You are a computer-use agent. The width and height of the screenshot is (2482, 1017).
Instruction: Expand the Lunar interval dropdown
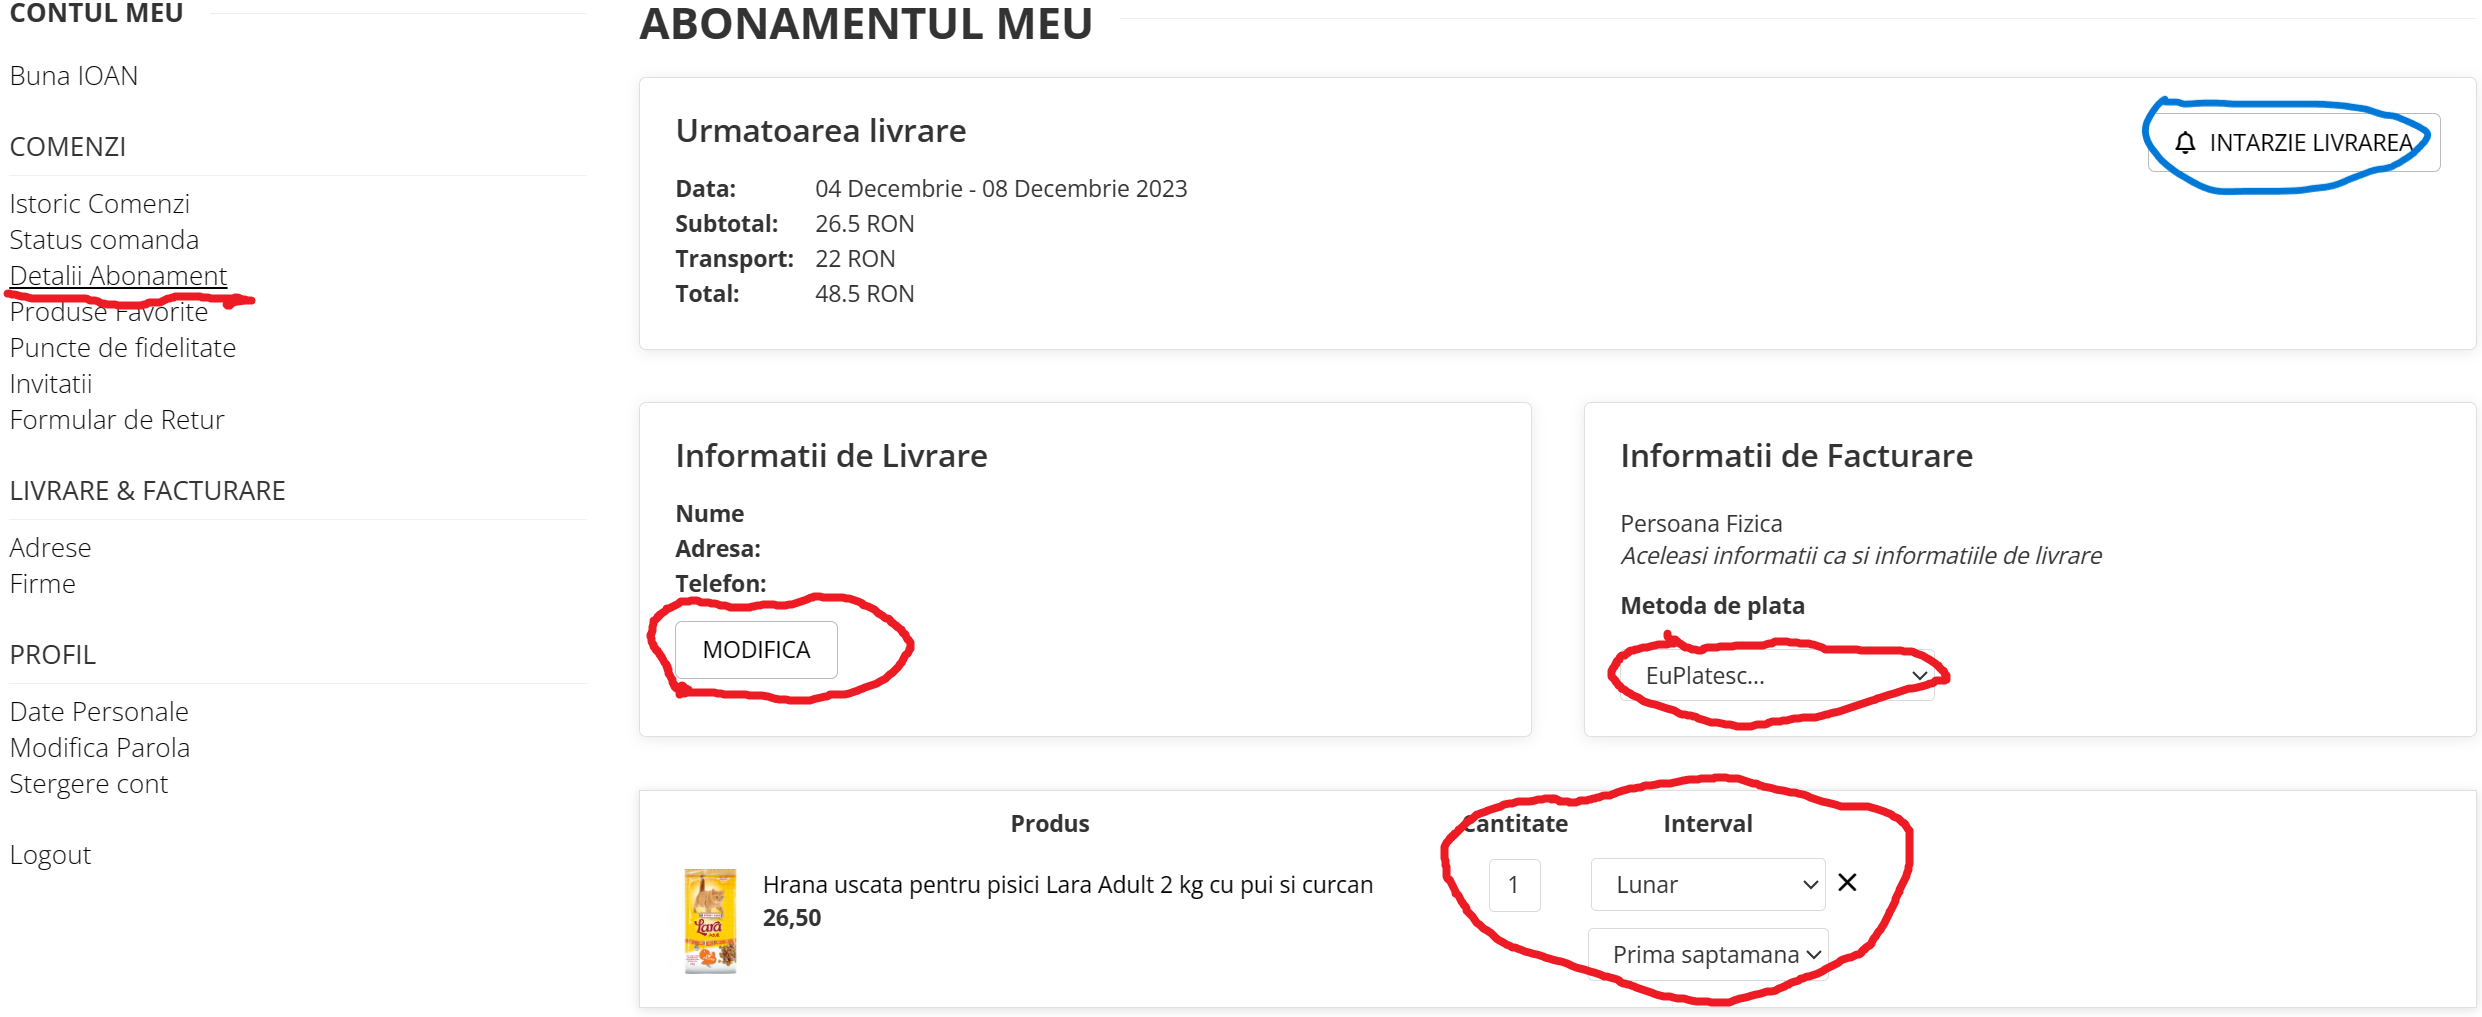coord(1708,885)
